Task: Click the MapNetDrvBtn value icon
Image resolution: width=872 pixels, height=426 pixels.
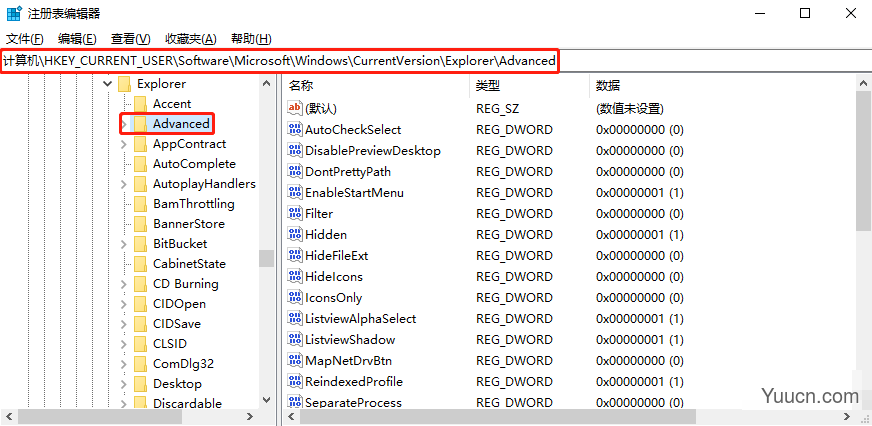Action: (295, 360)
